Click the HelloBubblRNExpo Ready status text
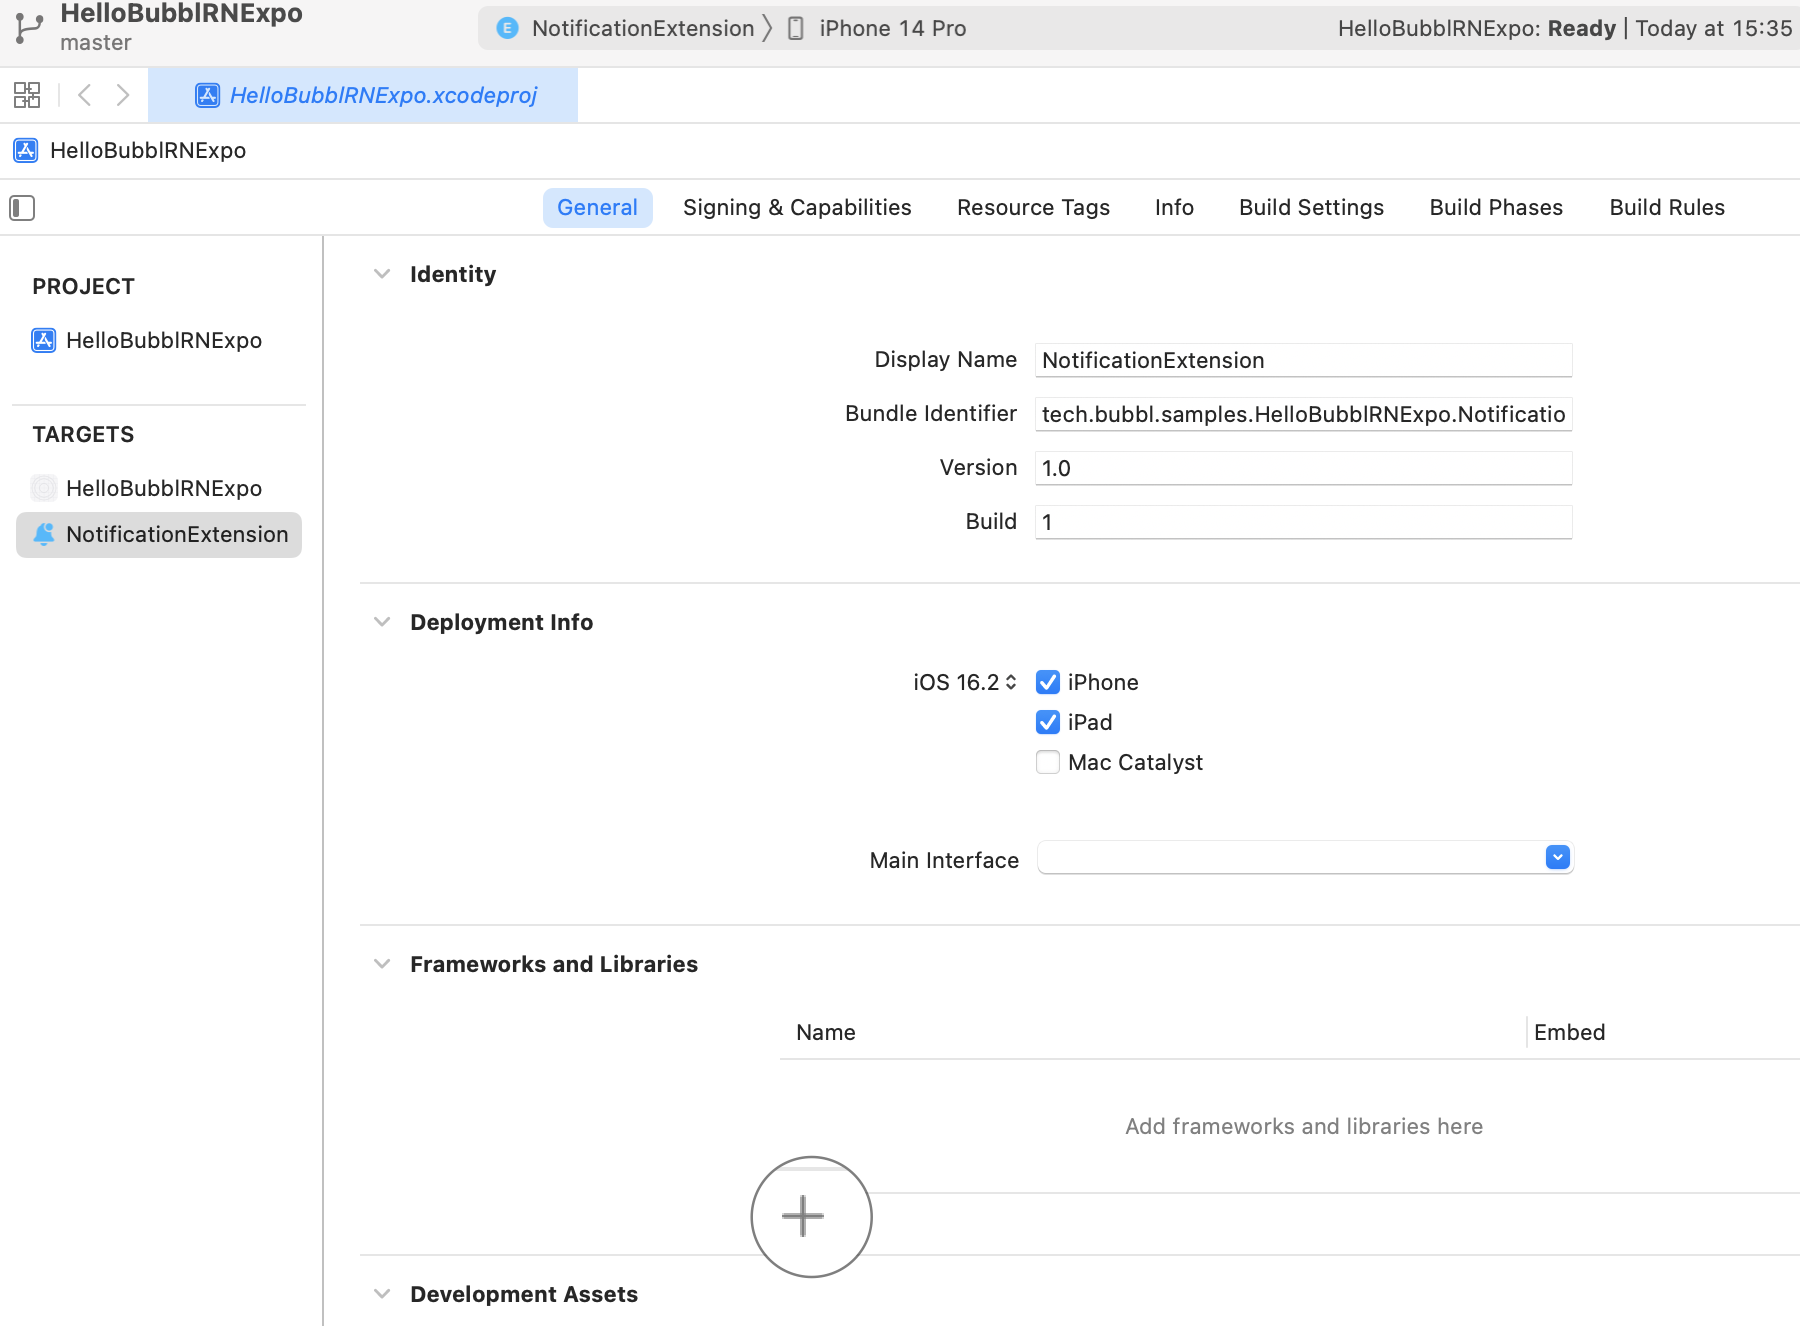Screen dimensions: 1800x1326 tap(1477, 28)
